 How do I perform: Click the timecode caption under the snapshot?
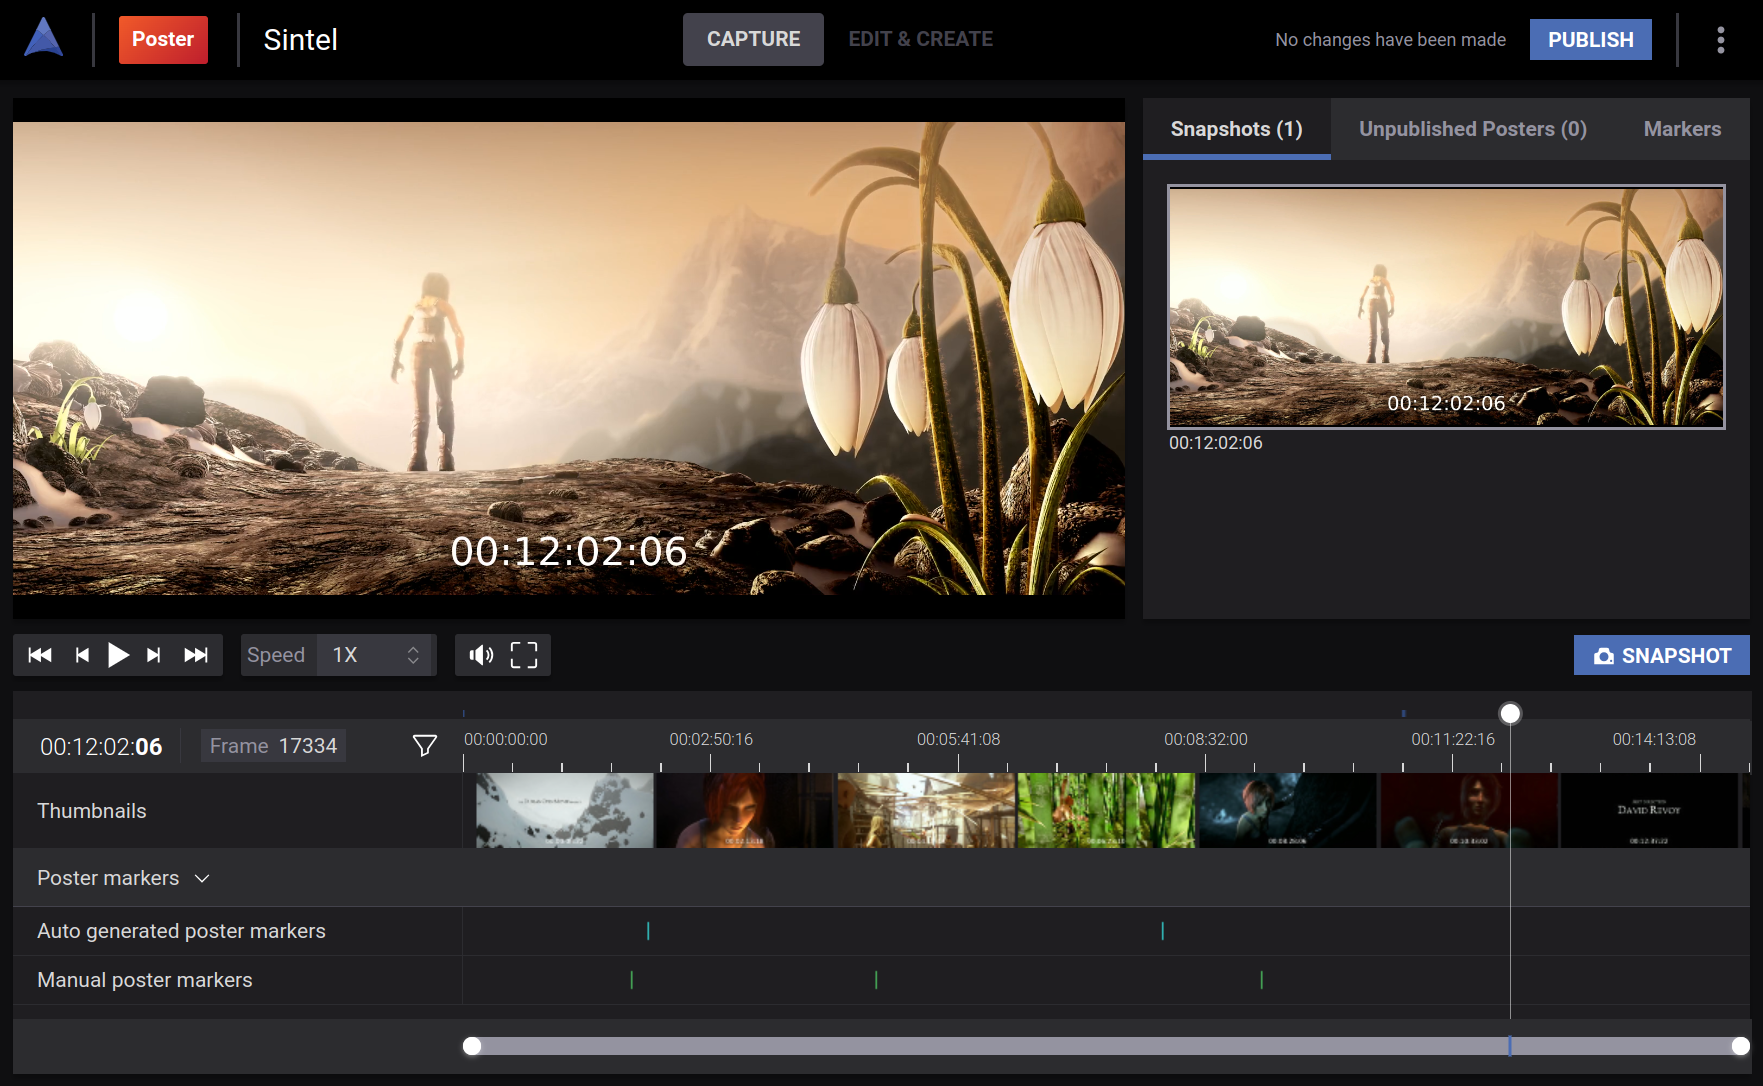[x=1216, y=443]
